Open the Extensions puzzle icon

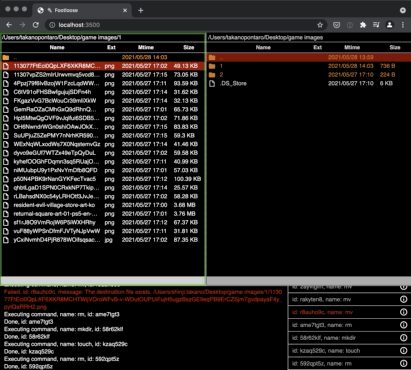click(x=363, y=25)
